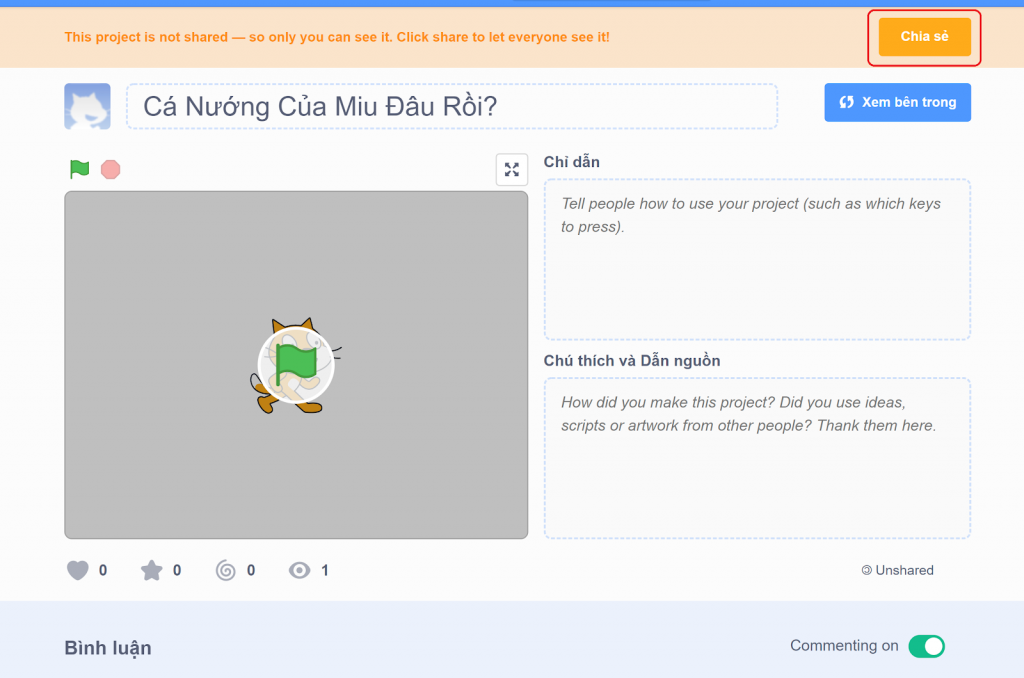Click the Bình luận comments heading
Screen dimensions: 1024x678
pyautogui.click(x=108, y=648)
